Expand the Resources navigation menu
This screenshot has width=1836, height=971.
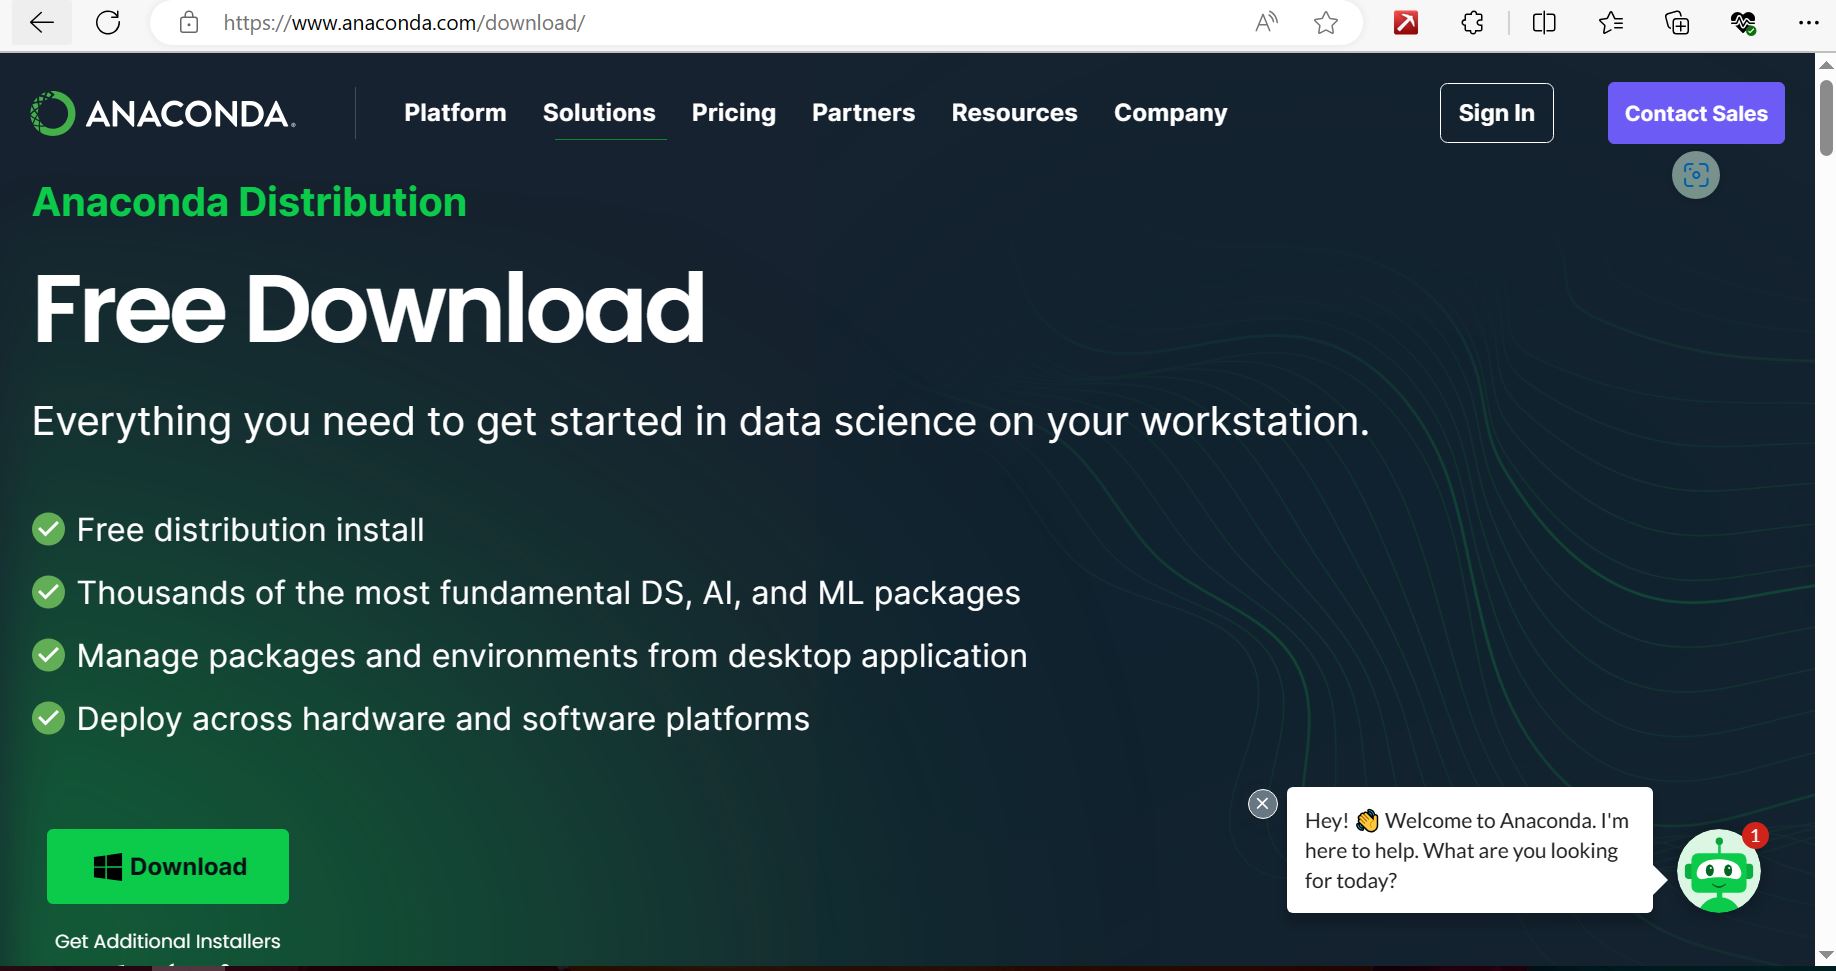[1014, 113]
